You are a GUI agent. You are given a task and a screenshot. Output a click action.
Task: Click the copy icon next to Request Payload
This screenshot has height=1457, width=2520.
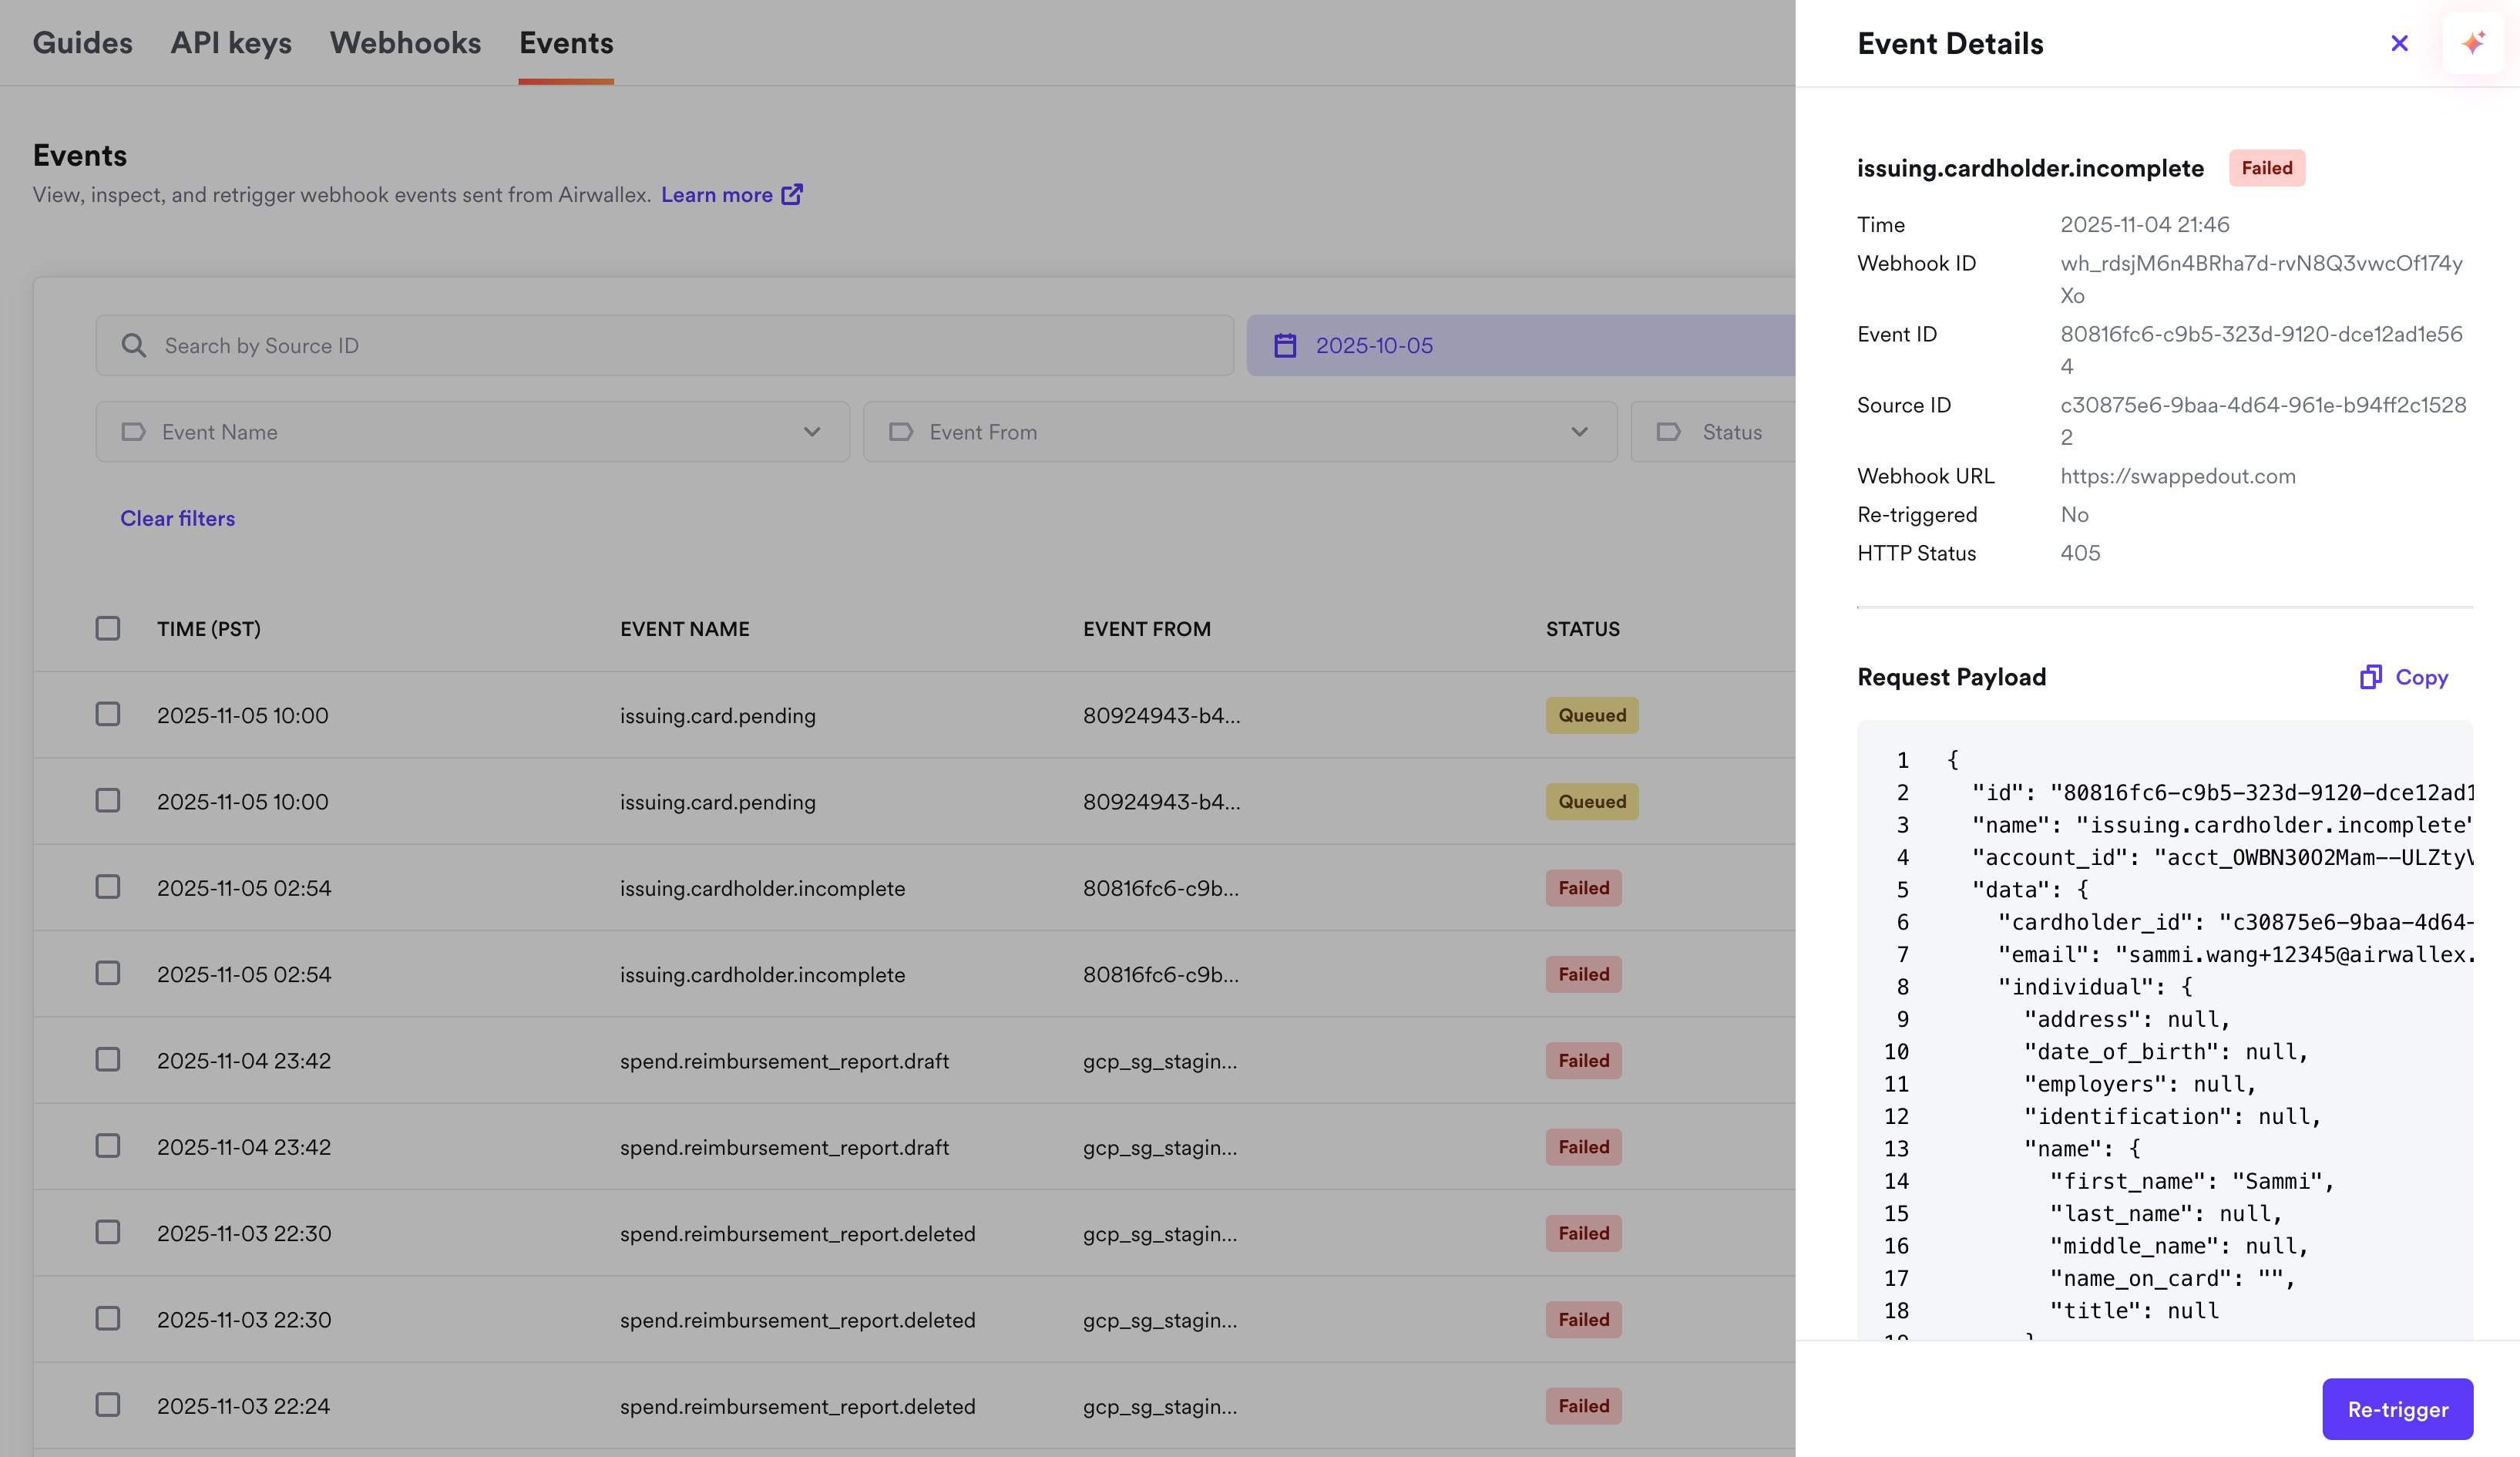[2370, 677]
